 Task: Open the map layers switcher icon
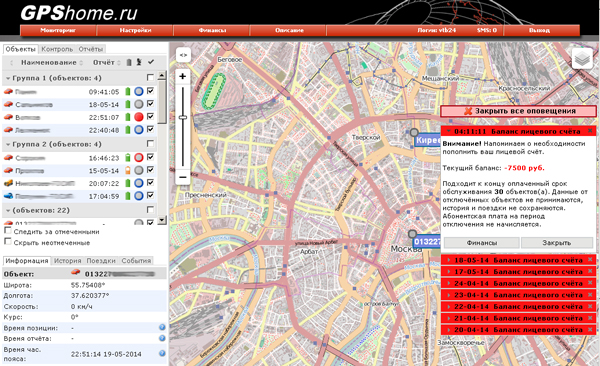coord(582,59)
